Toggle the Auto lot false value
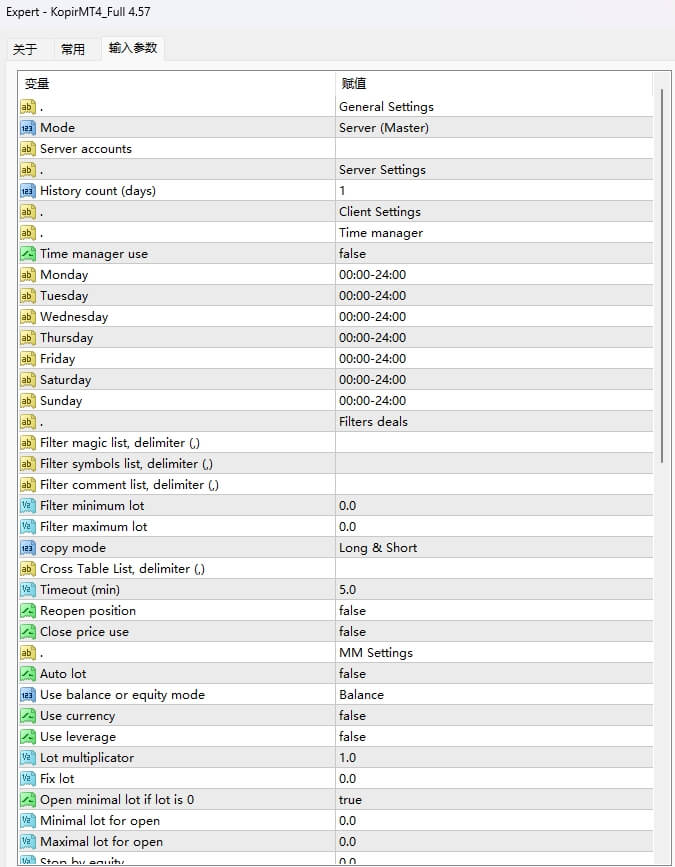Viewport: 675px width, 867px height. pos(352,674)
